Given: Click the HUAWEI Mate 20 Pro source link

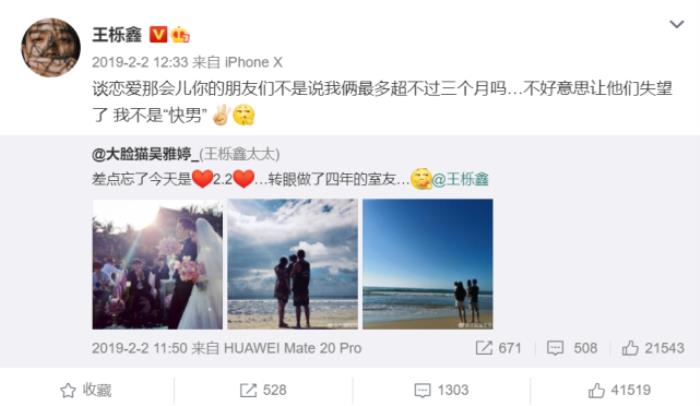Looking at the screenshot, I should 292,348.
